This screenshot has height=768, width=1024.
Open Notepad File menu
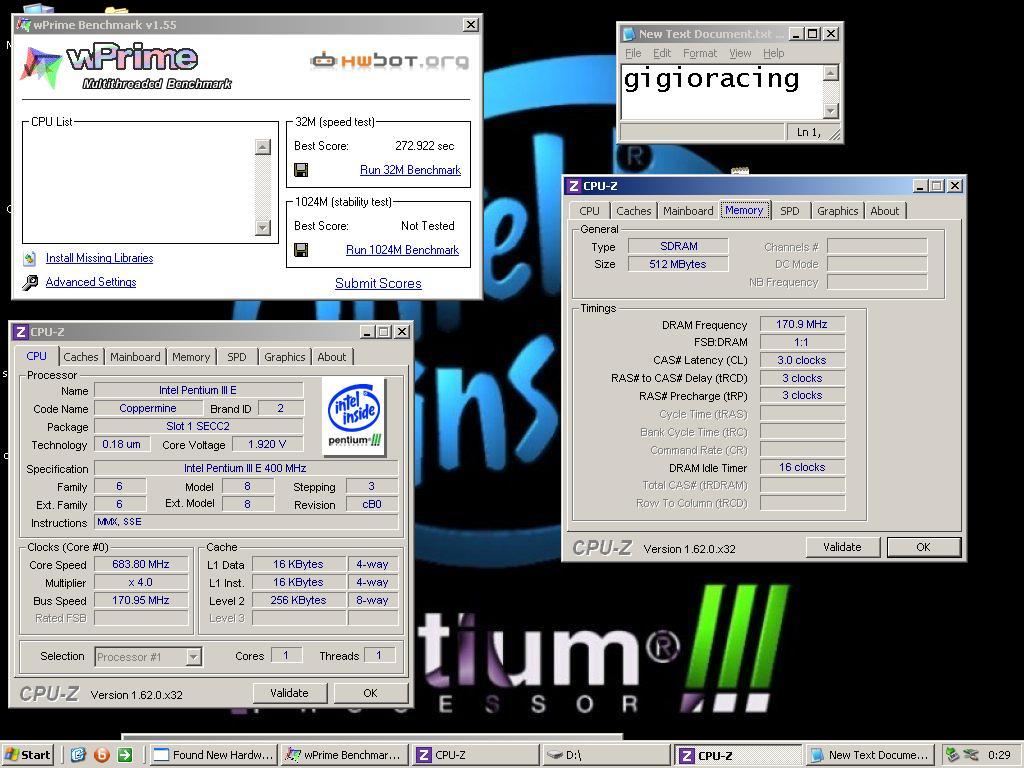pos(633,54)
